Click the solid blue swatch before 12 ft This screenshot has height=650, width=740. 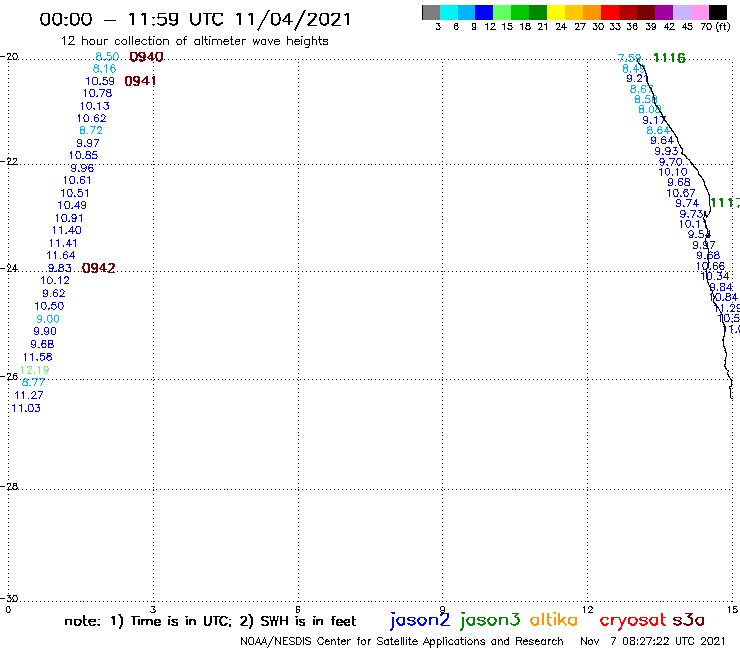(484, 13)
